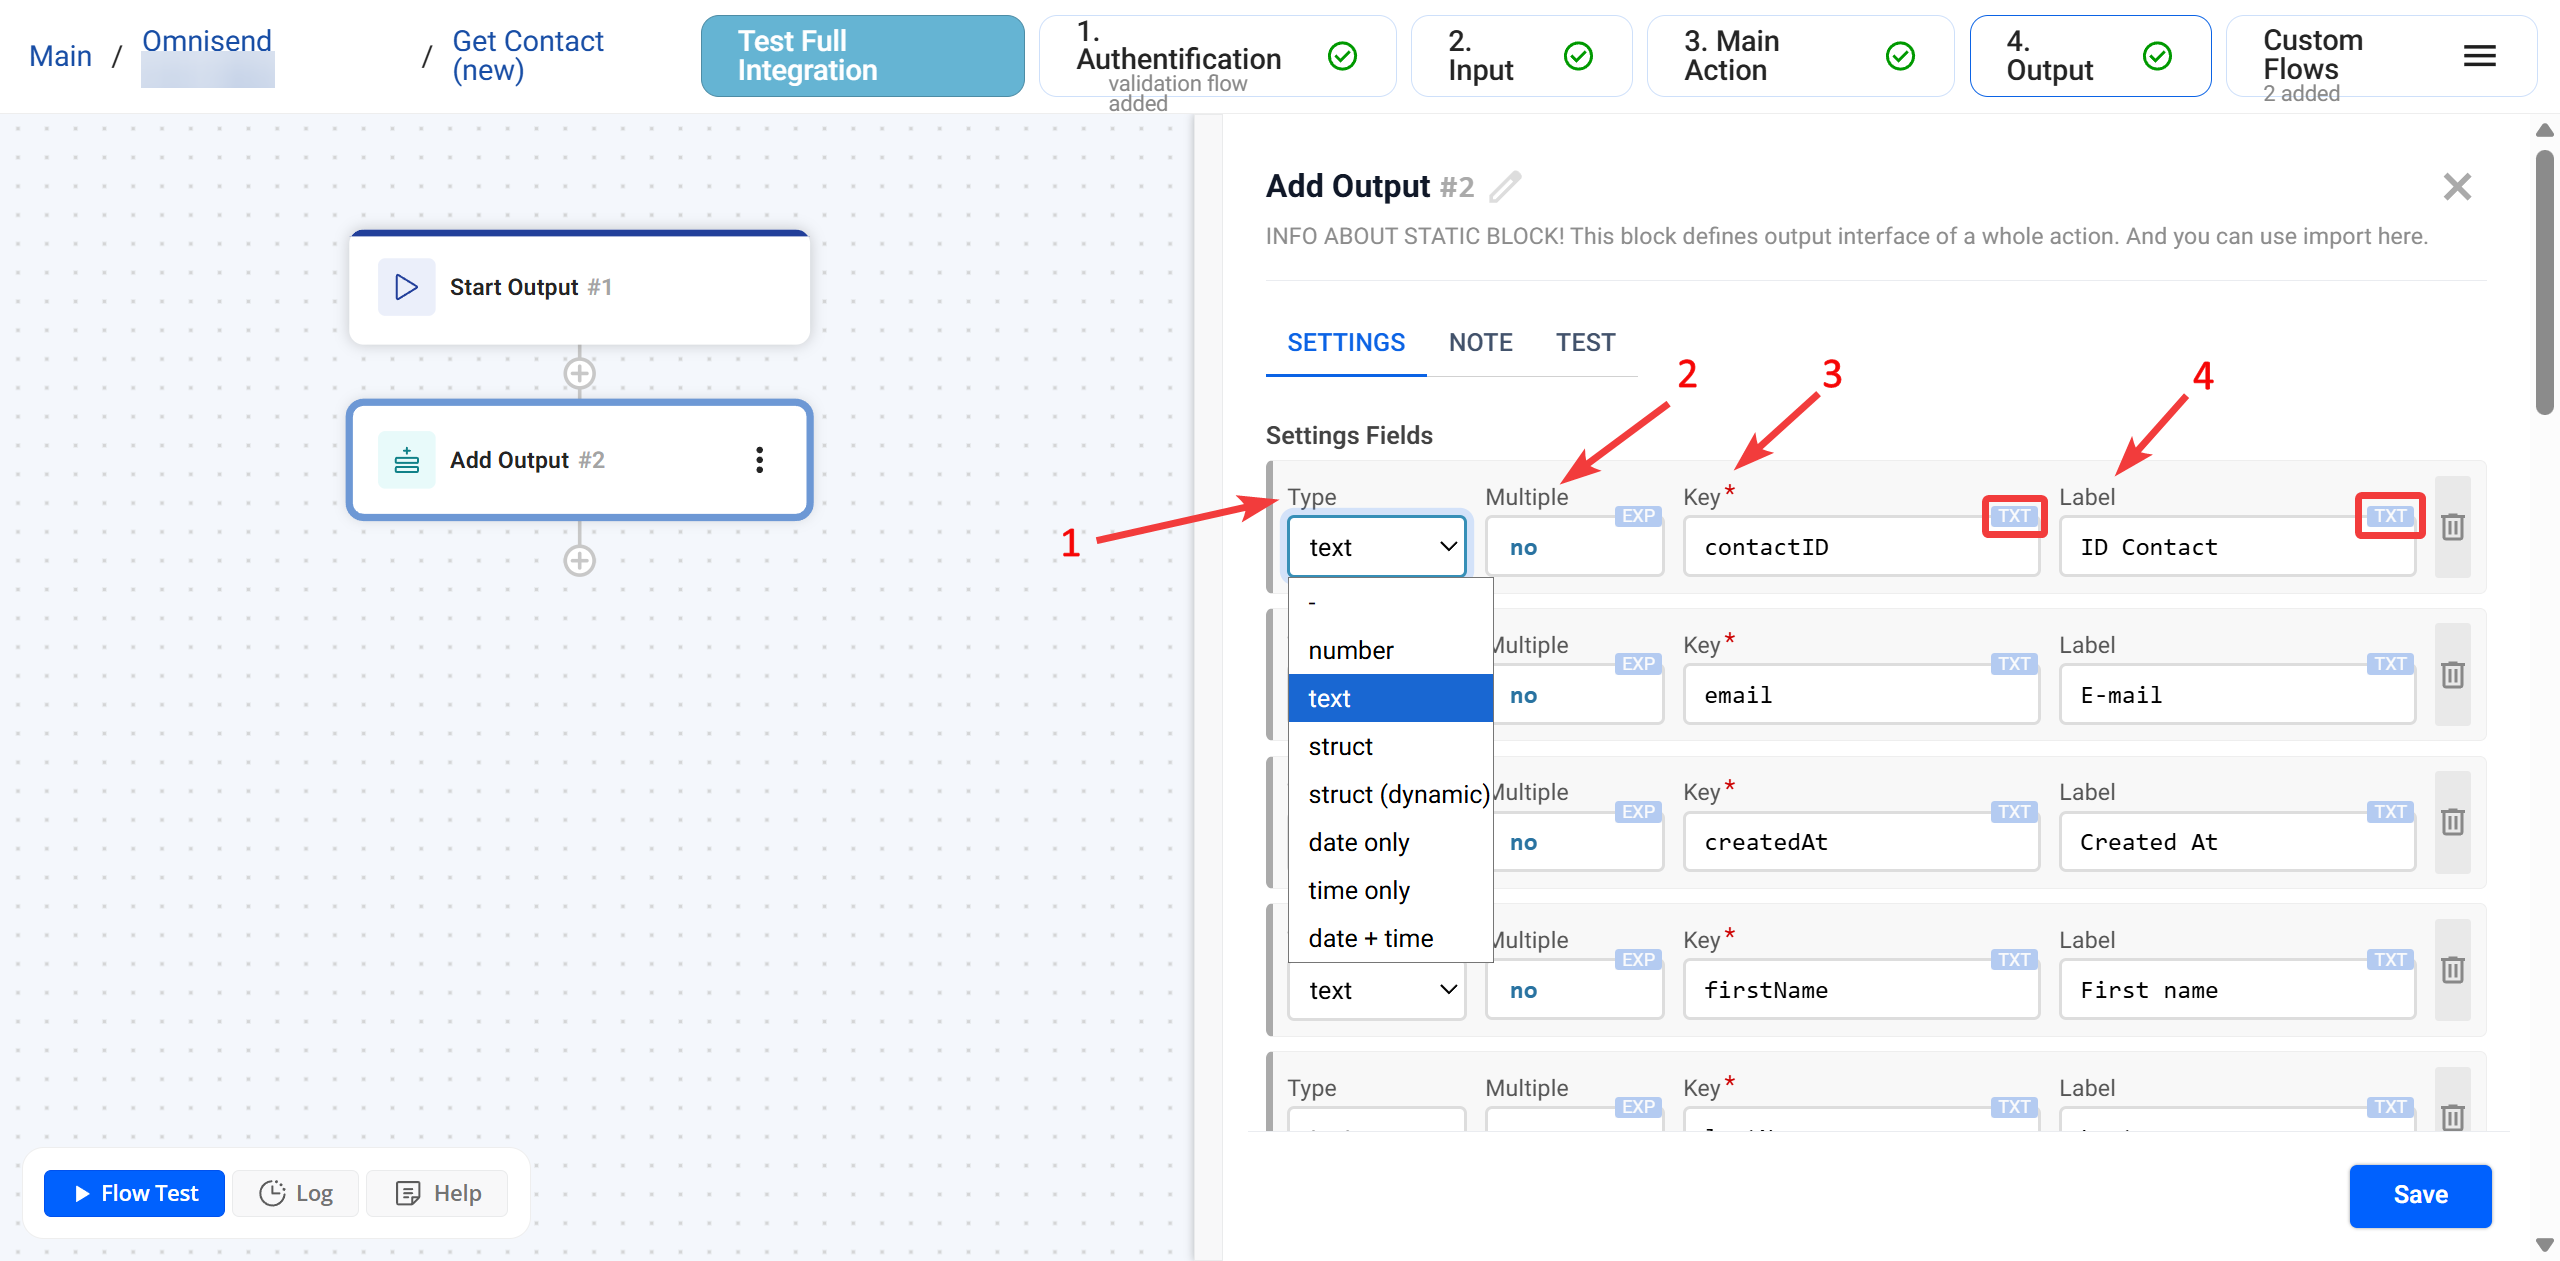Toggle TXT mode on contactID Key field
This screenshot has width=2560, height=1261.
point(2013,516)
